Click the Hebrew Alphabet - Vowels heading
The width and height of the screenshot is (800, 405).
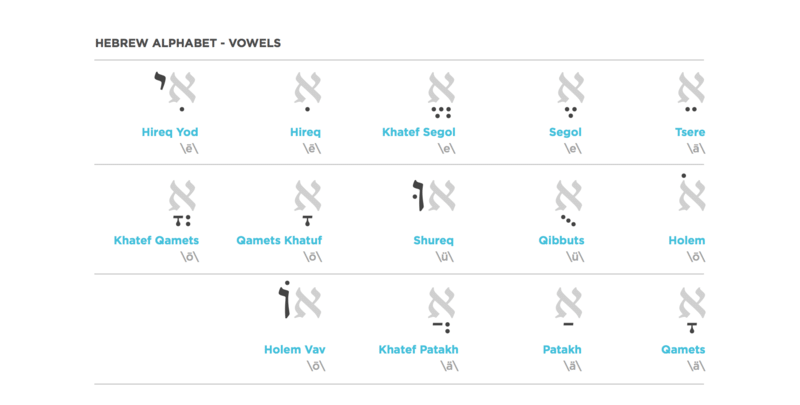(x=188, y=44)
